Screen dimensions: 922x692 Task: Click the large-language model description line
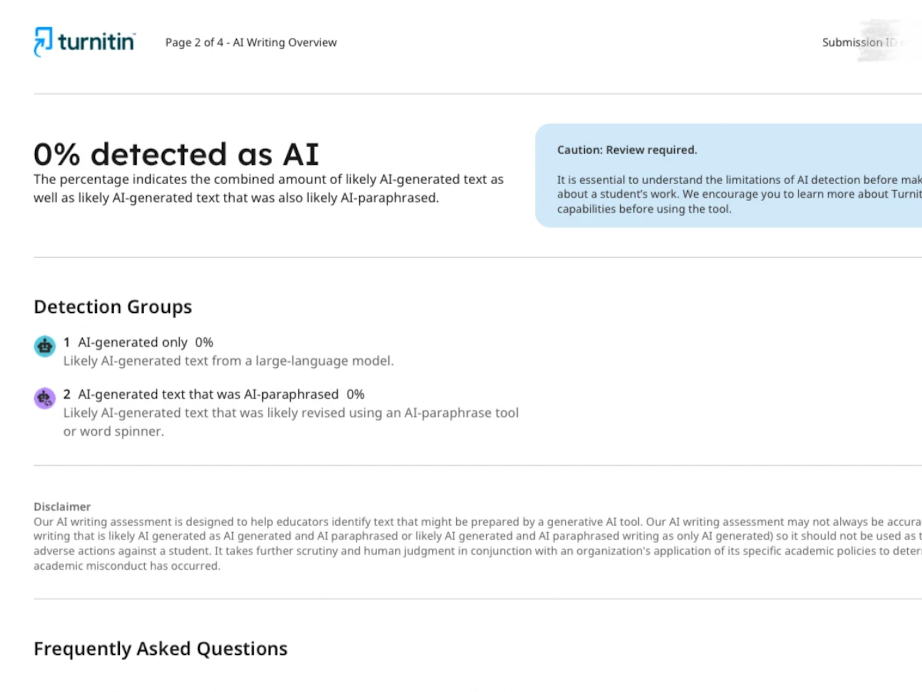[x=228, y=361]
